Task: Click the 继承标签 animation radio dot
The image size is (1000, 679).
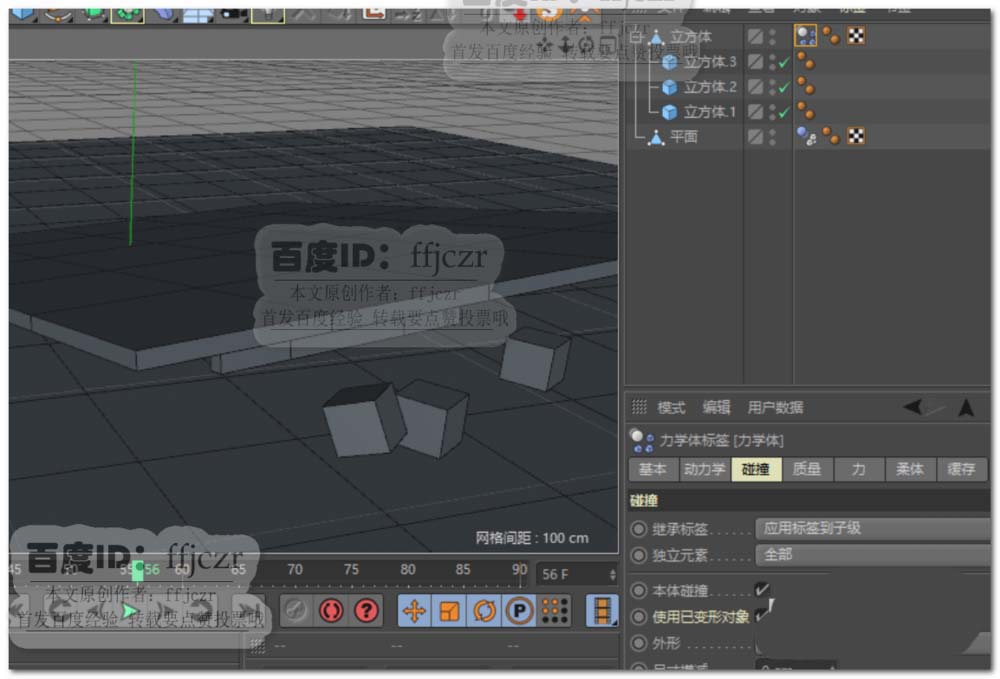Action: [x=638, y=529]
